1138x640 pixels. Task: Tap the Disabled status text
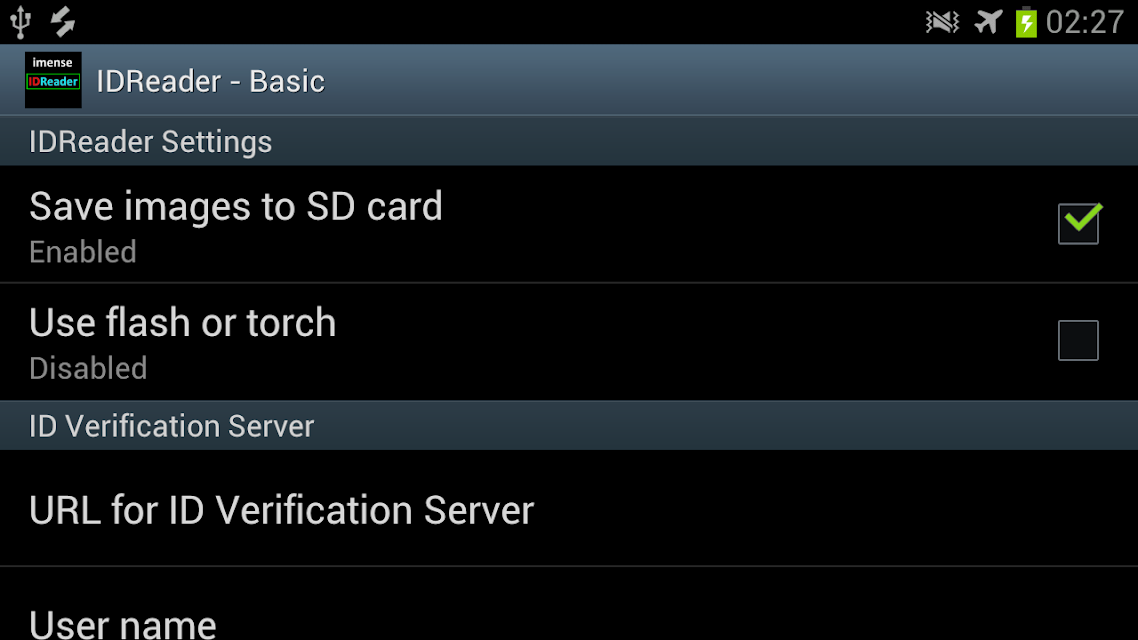coord(88,369)
